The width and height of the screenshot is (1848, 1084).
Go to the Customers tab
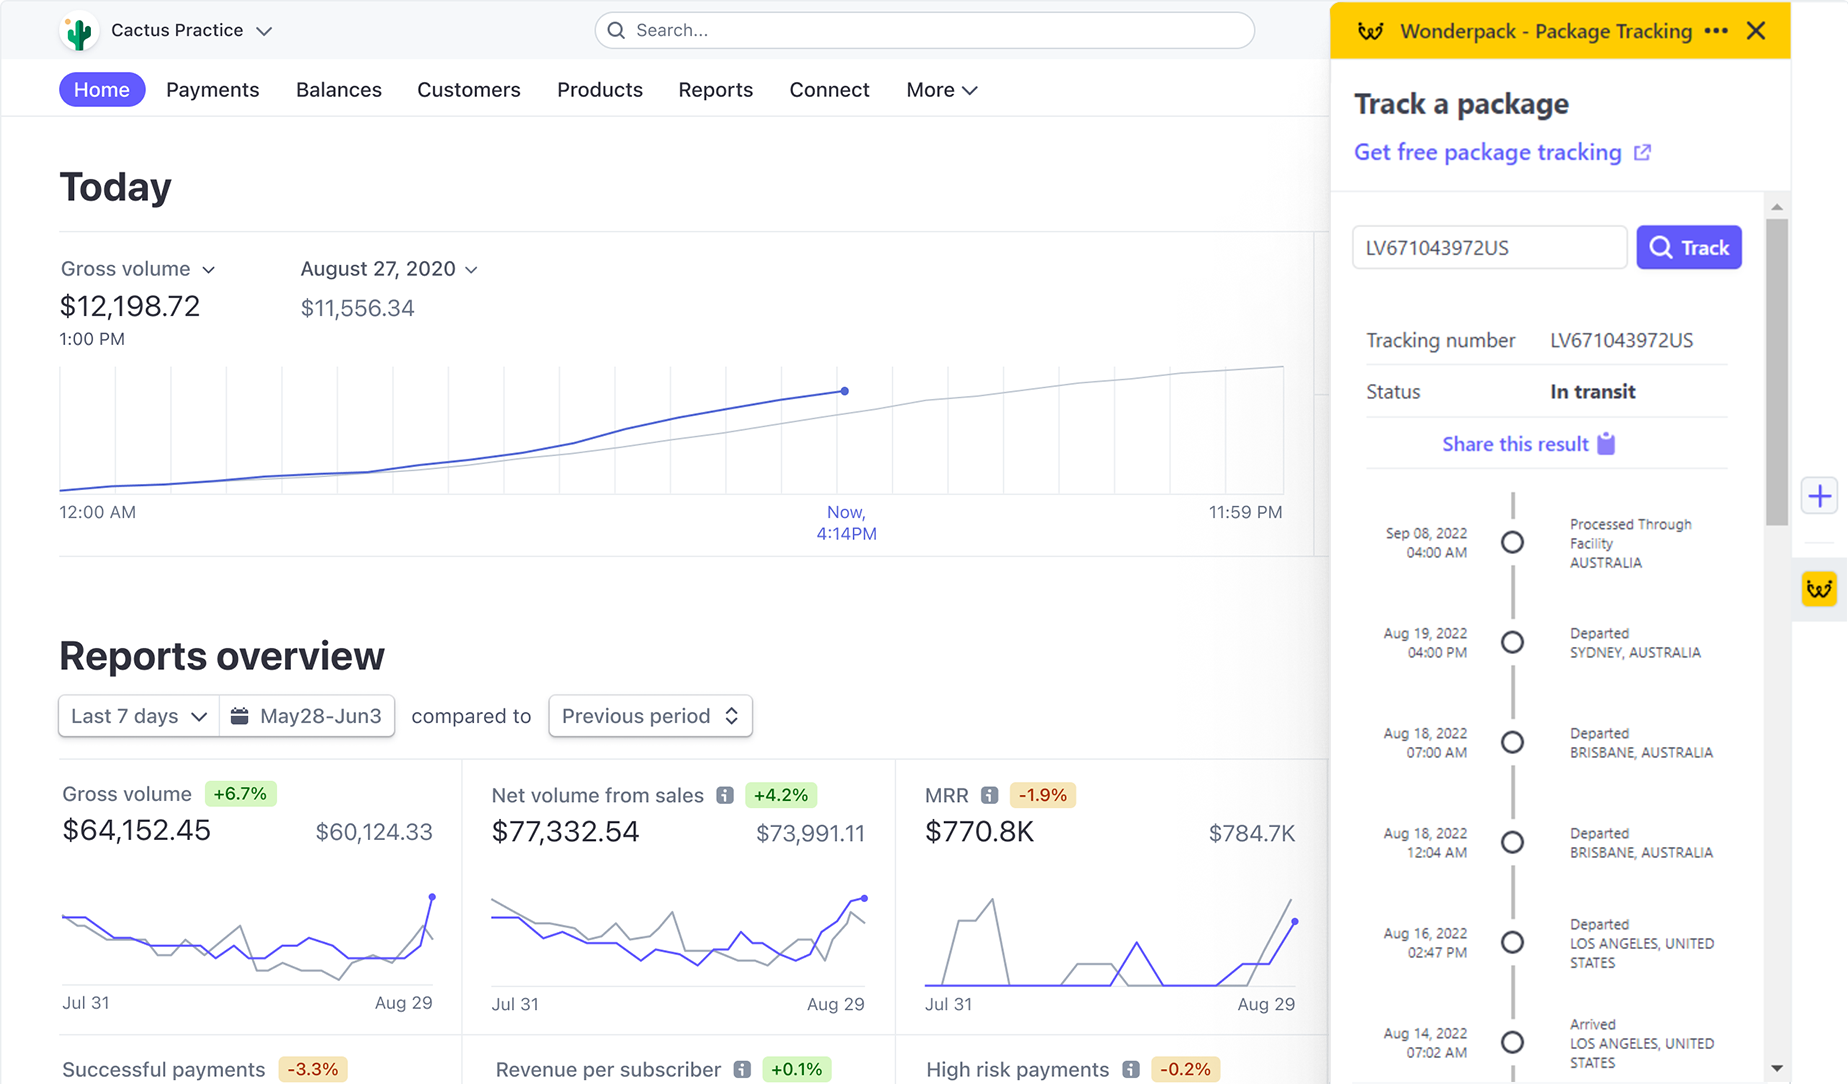468,90
